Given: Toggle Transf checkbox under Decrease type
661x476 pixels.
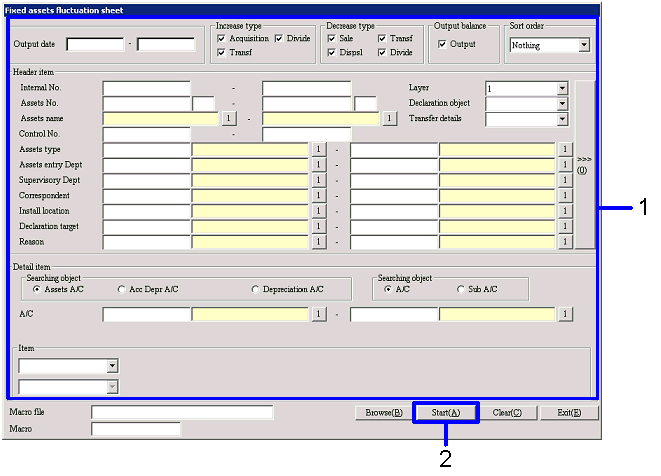Looking at the screenshot, I should click(x=382, y=39).
